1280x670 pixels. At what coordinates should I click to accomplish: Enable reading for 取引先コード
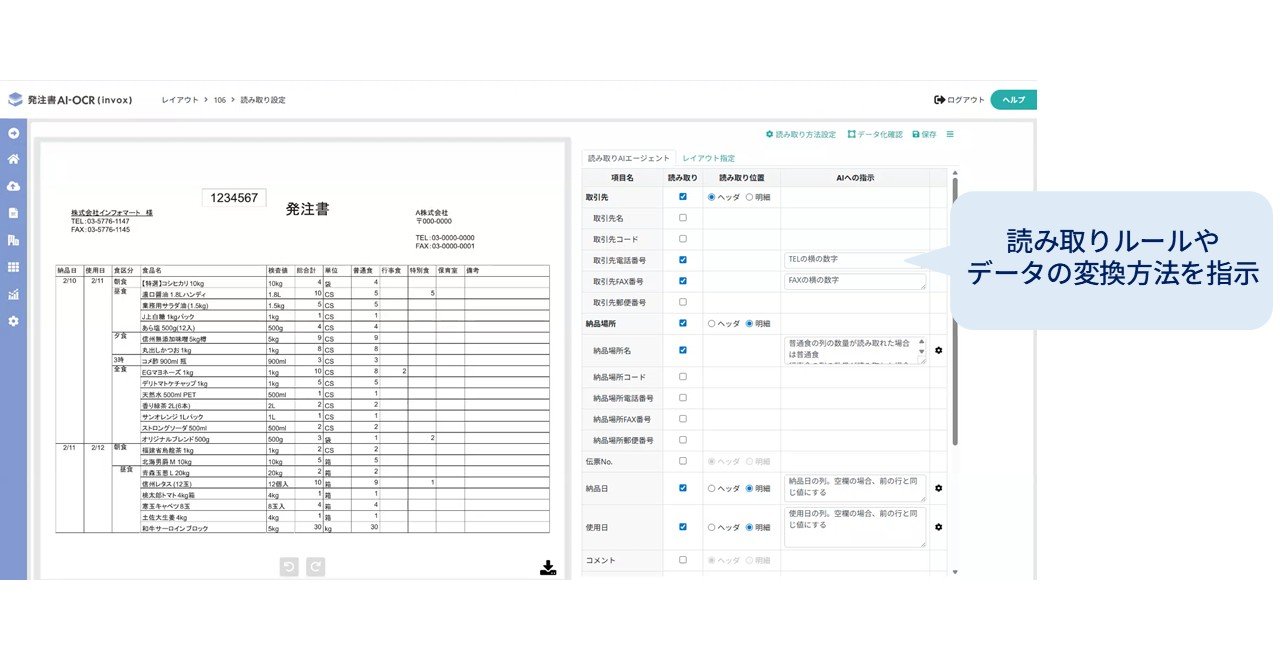point(682,237)
